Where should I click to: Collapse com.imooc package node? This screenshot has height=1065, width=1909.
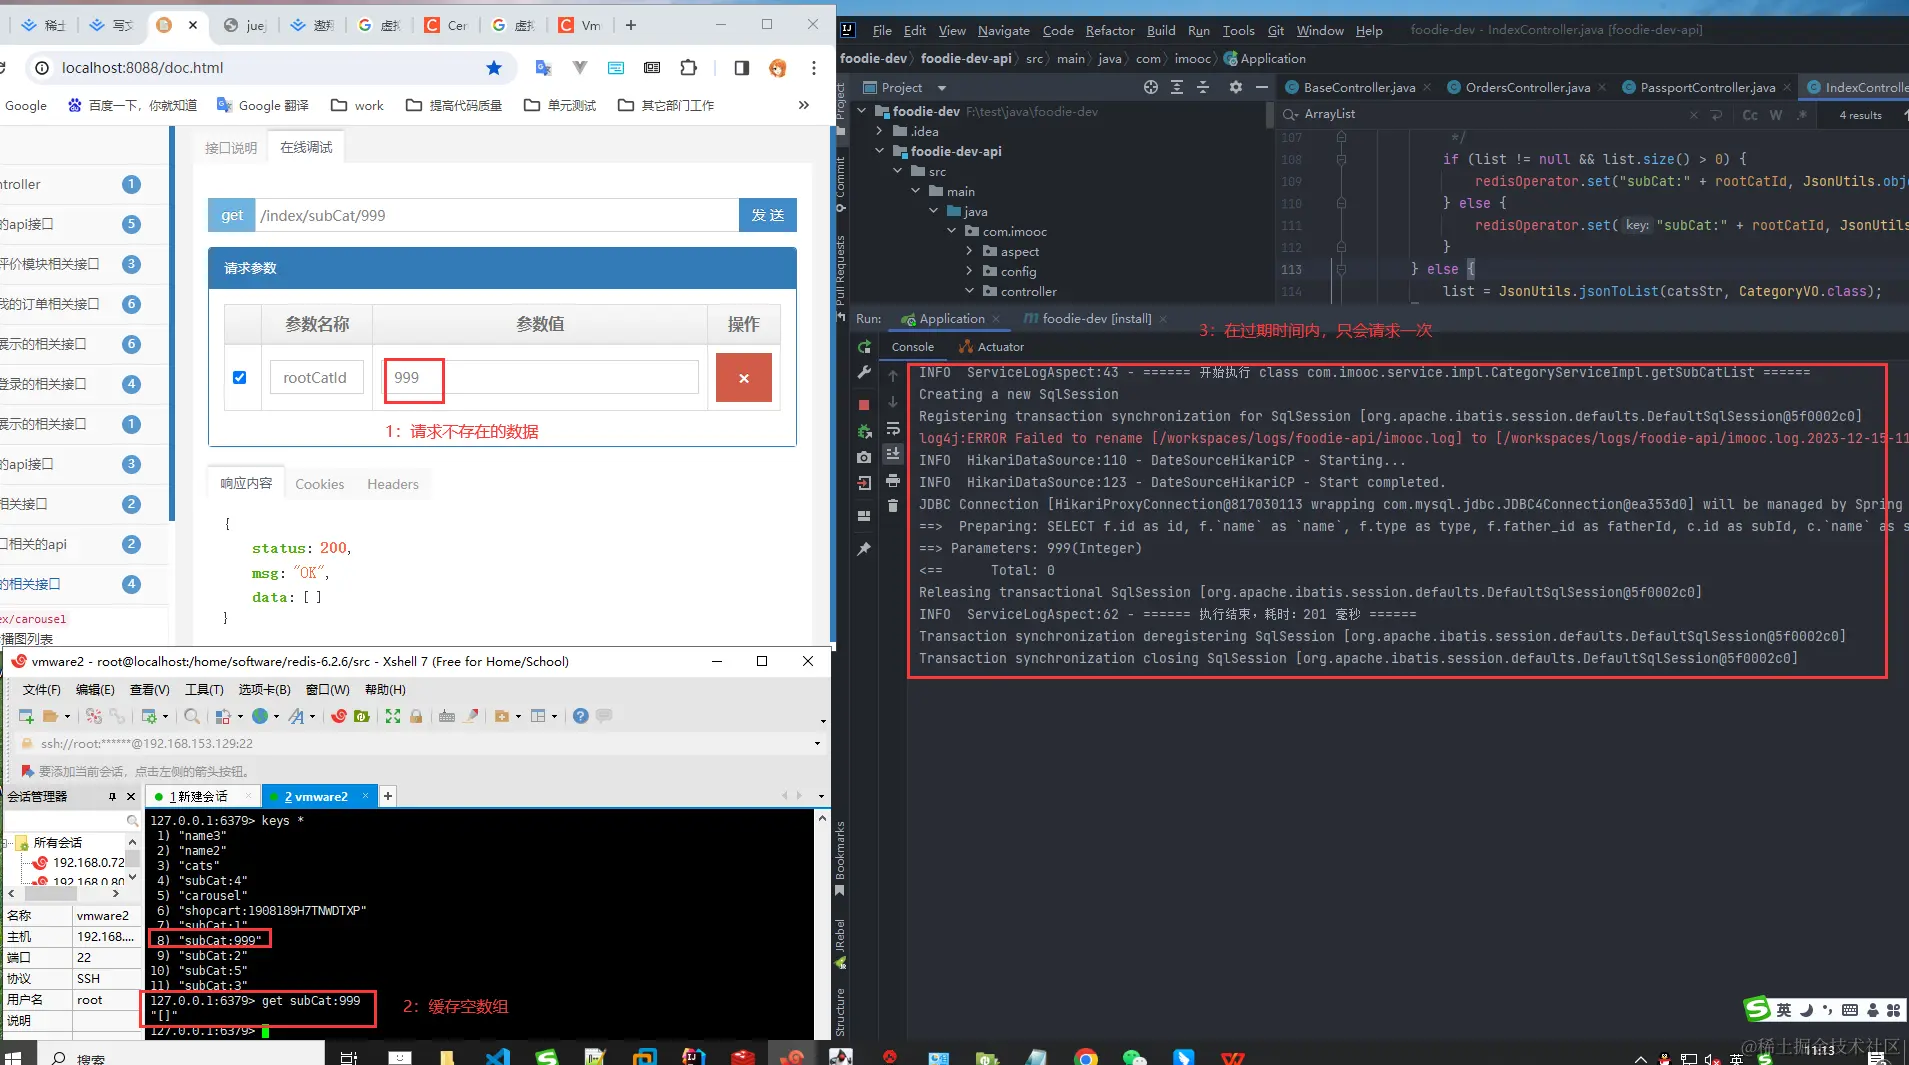point(952,231)
